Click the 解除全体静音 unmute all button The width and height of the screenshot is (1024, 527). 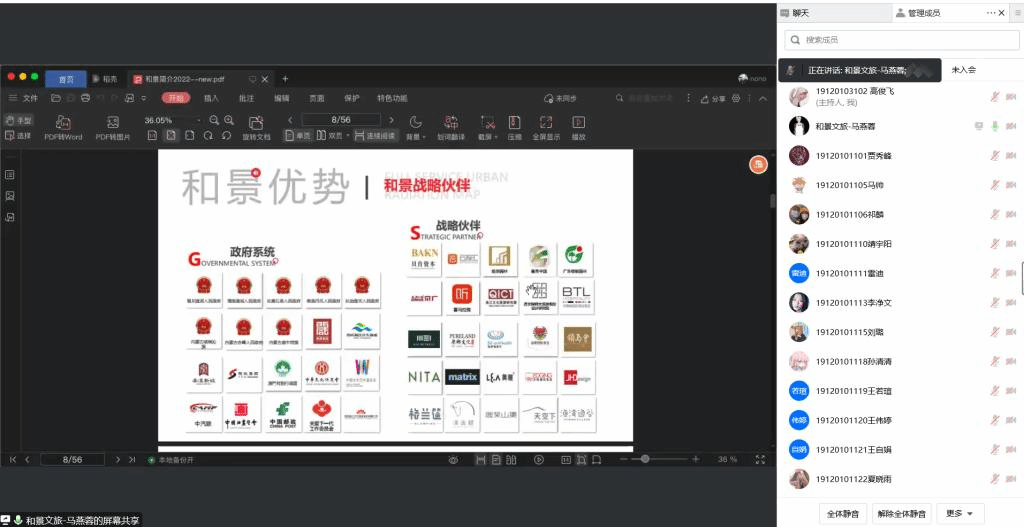pyautogui.click(x=903, y=513)
